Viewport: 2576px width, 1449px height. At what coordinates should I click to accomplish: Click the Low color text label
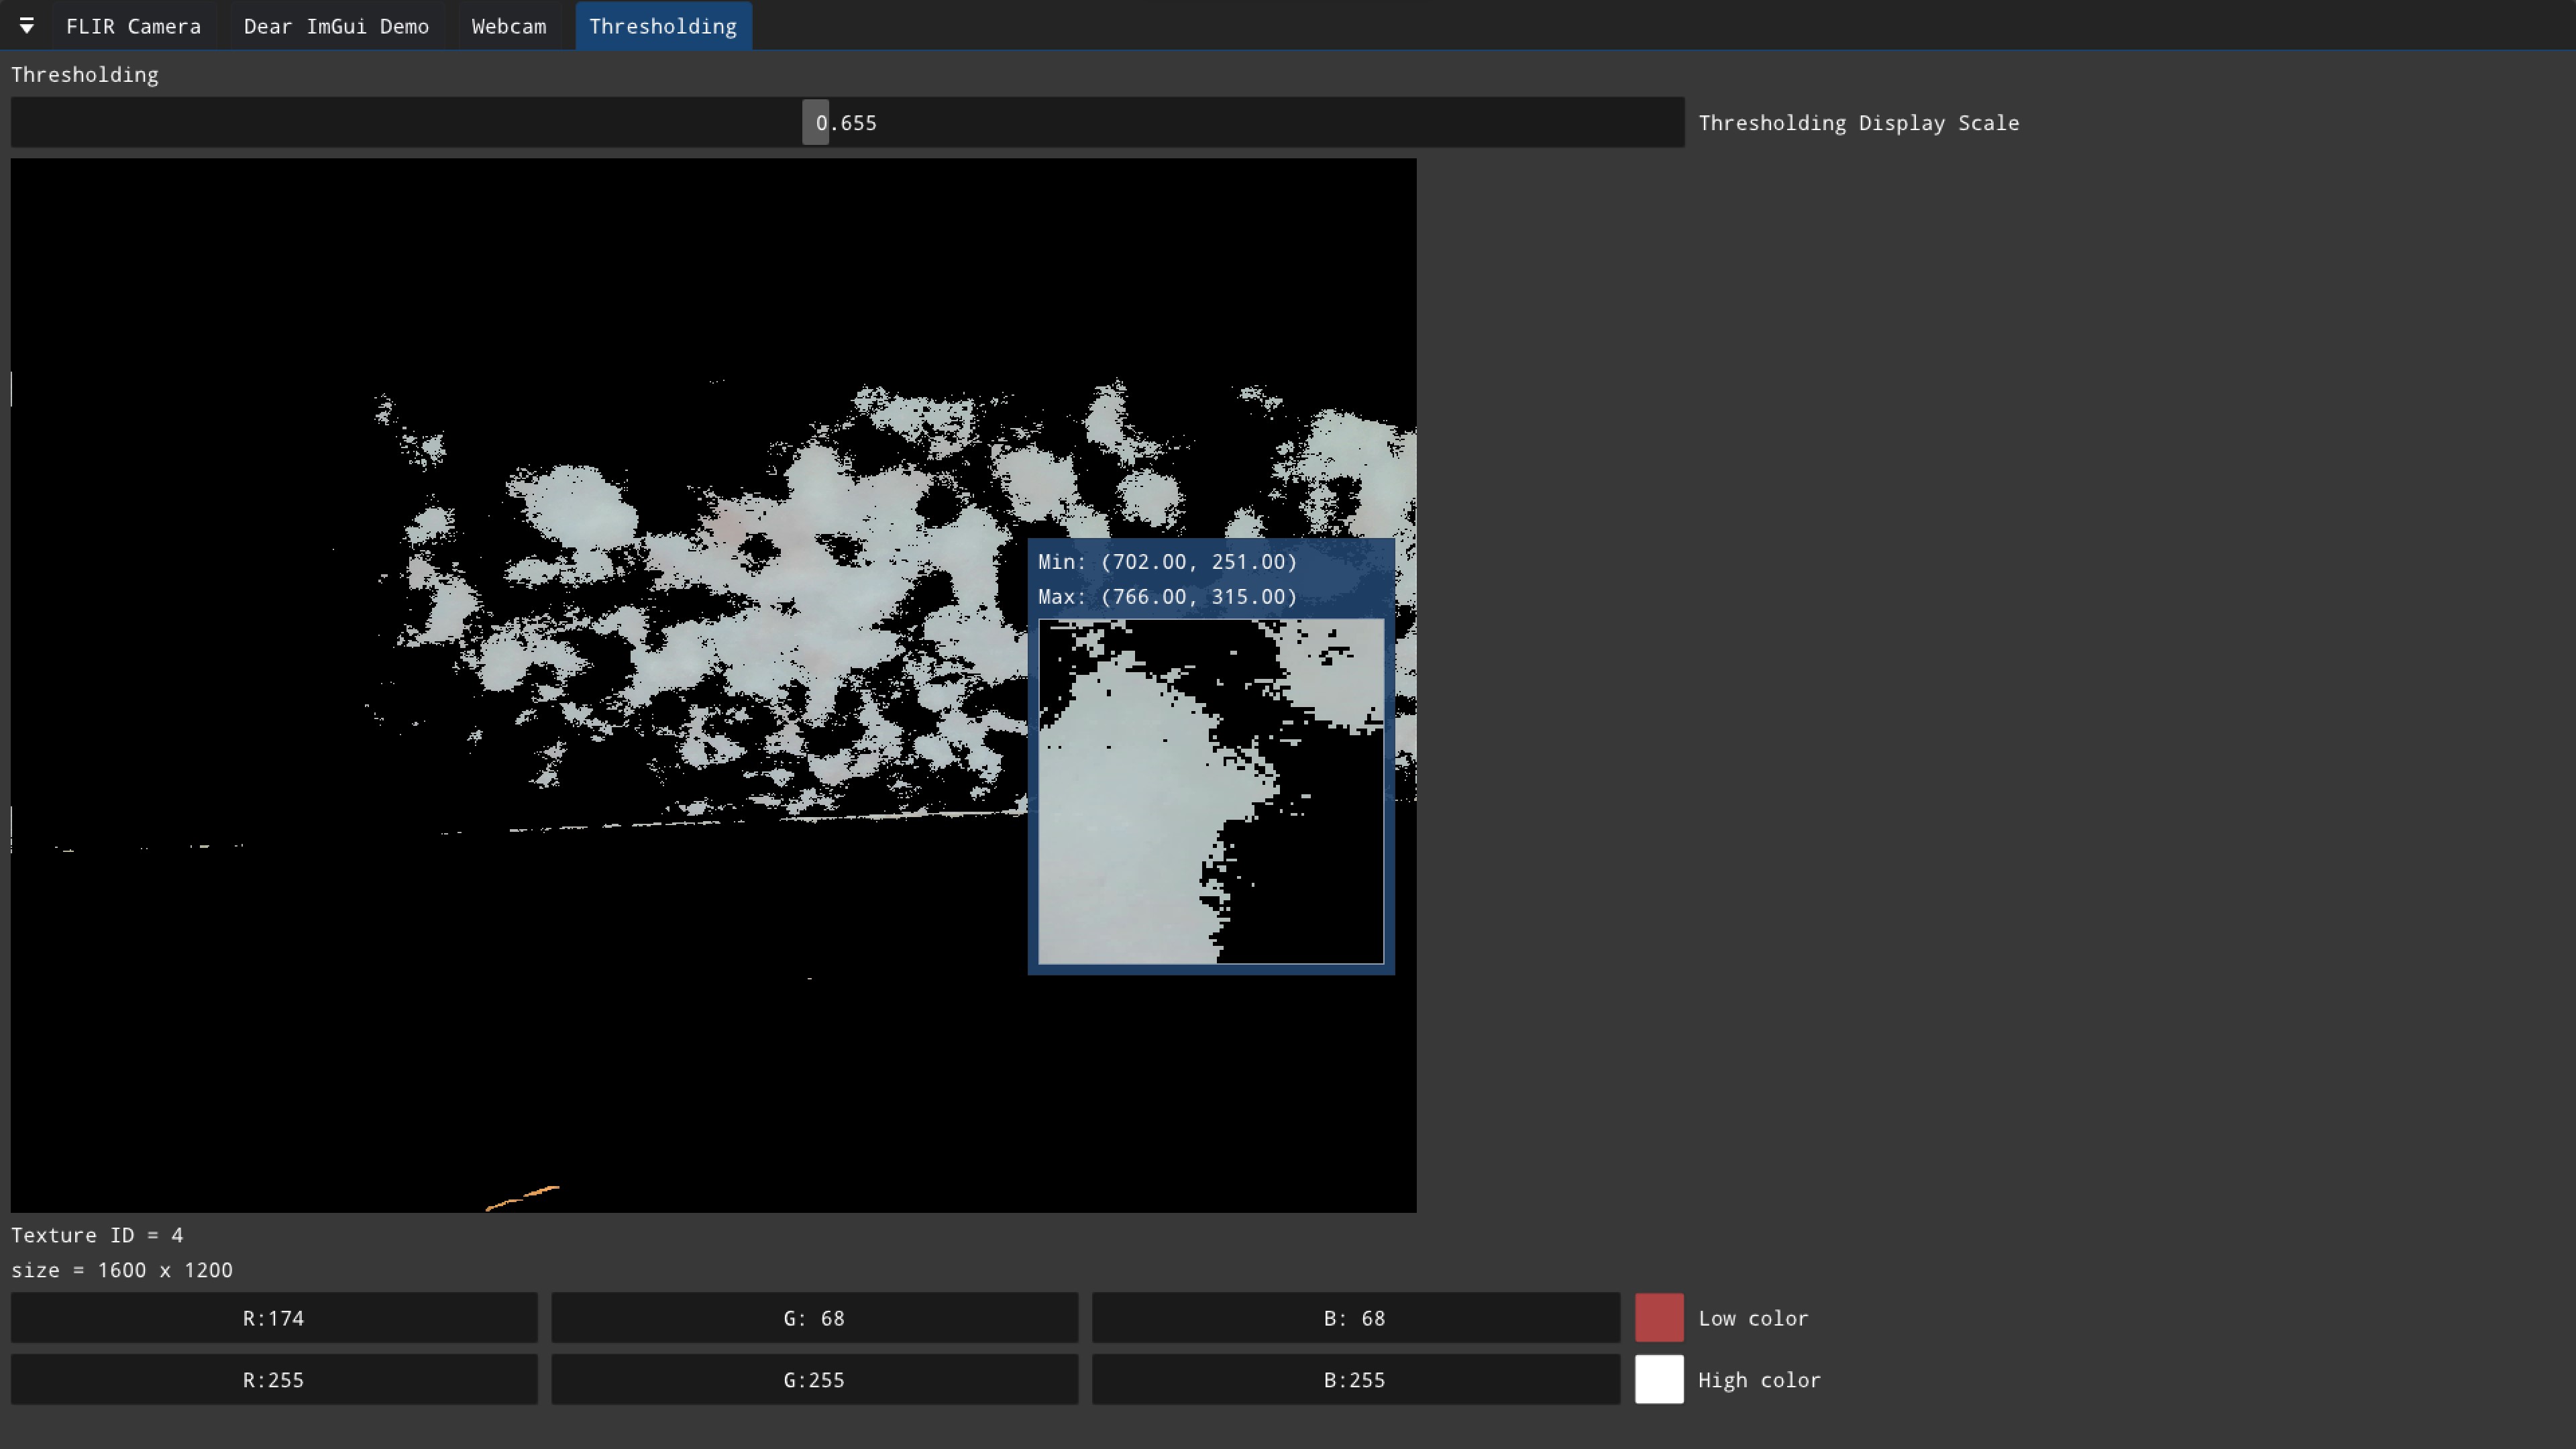pos(1752,1318)
